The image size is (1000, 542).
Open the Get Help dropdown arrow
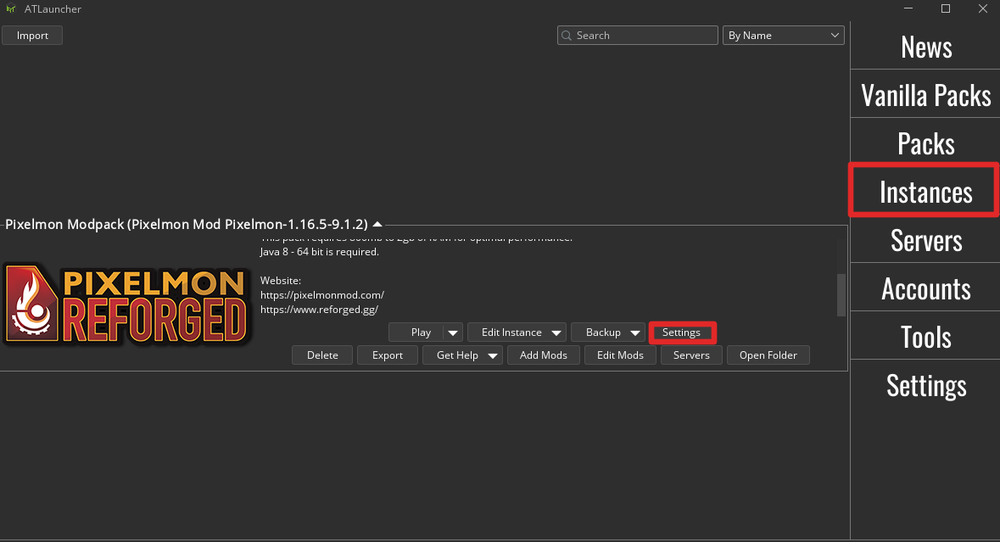tap(493, 356)
